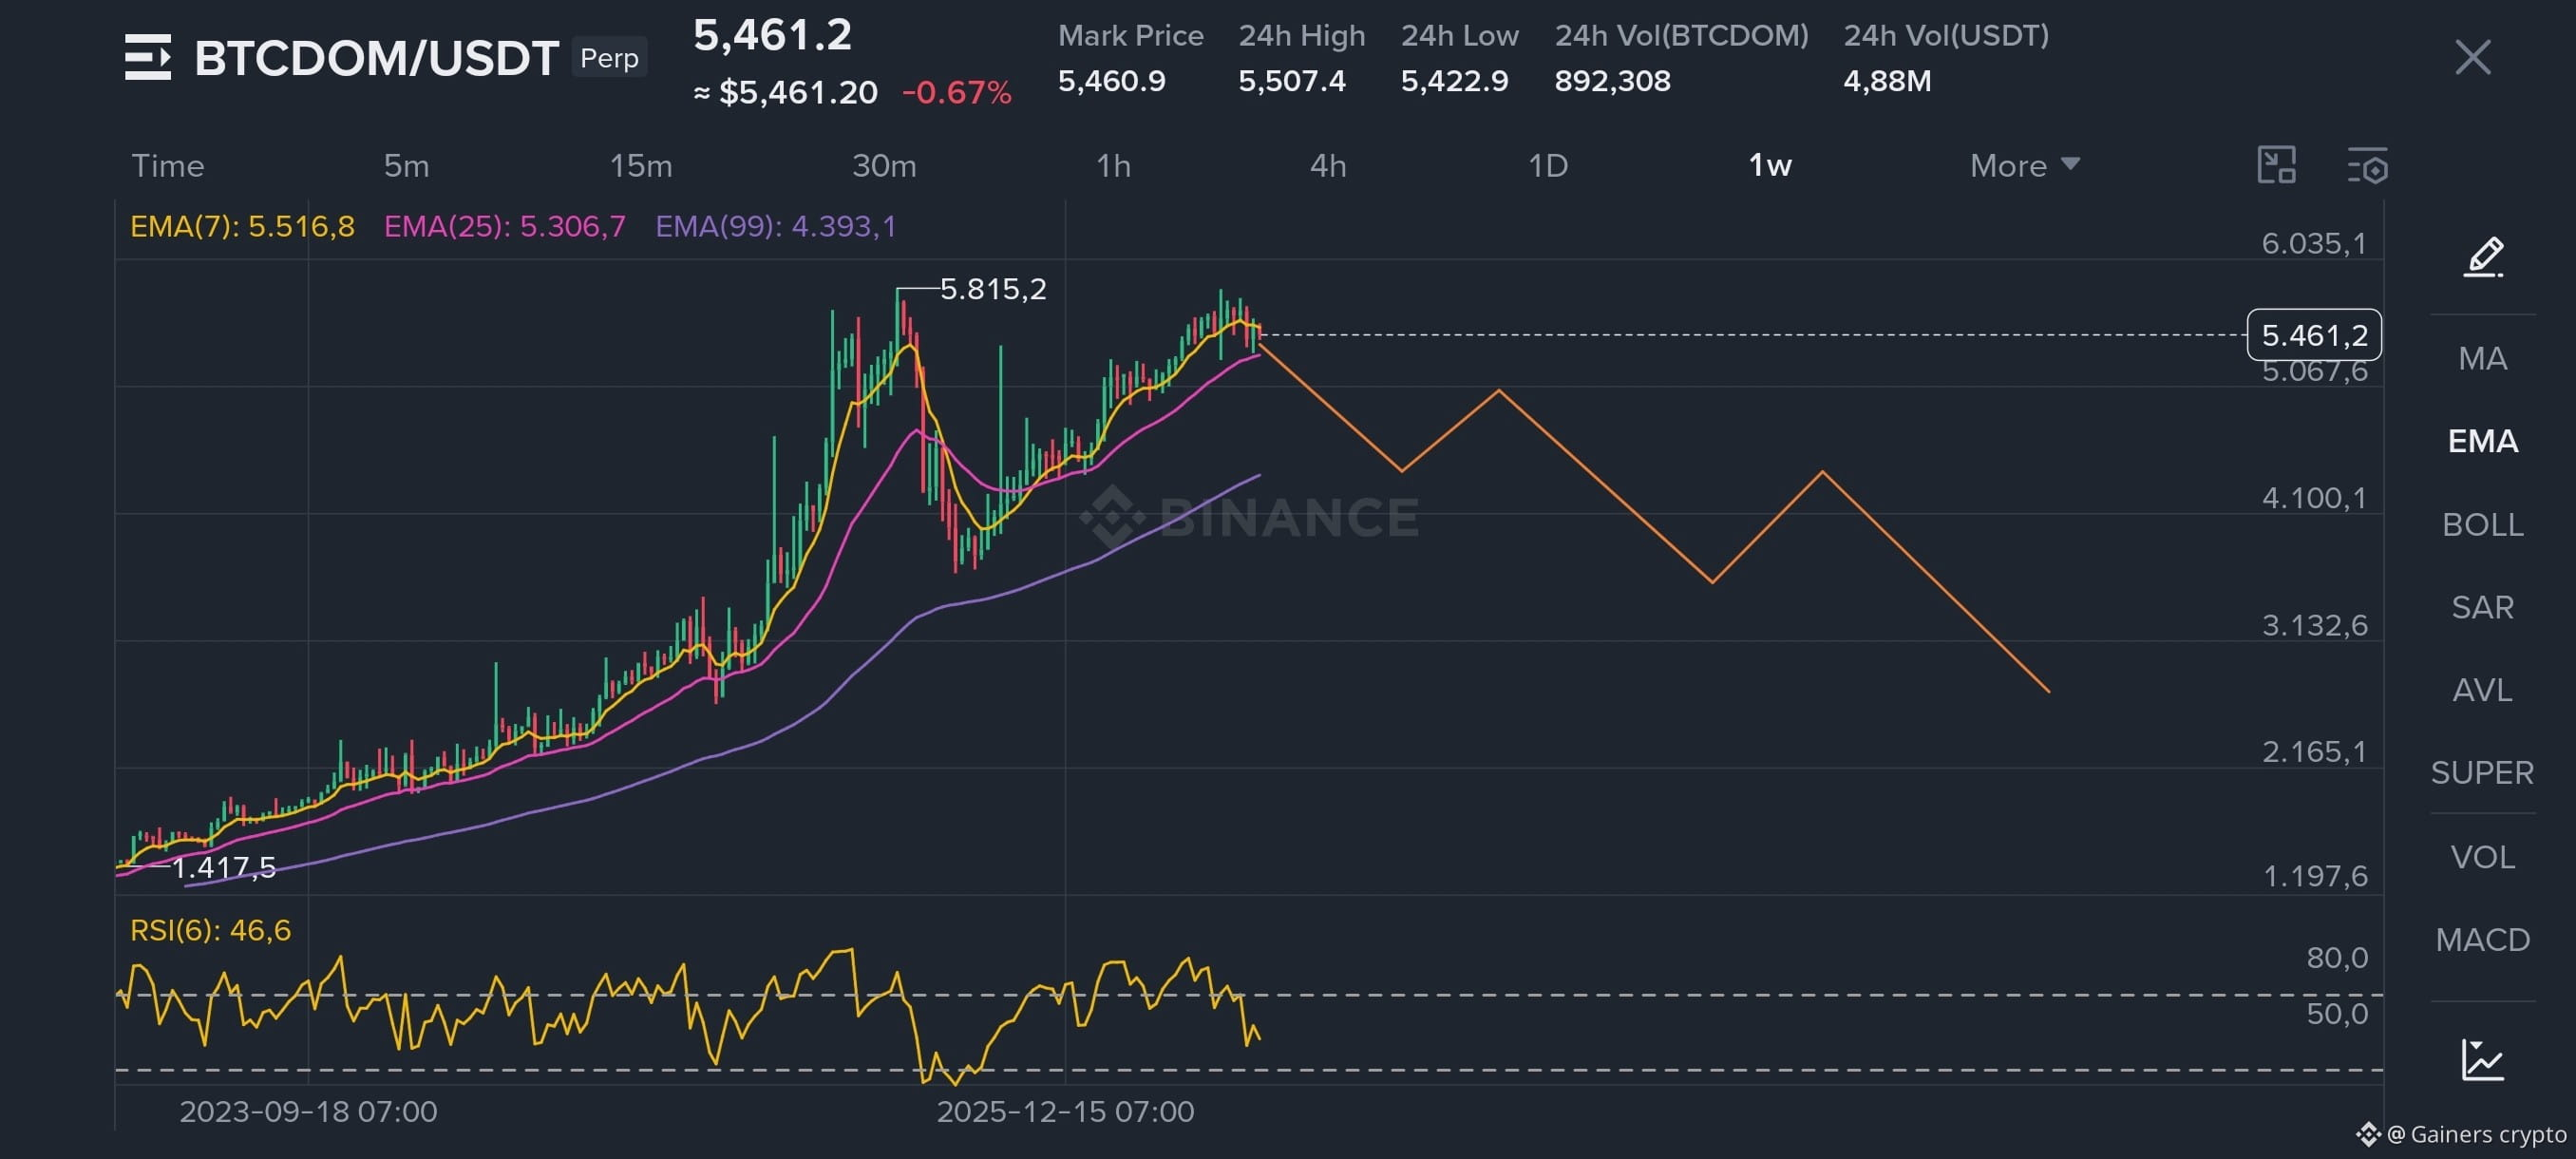Enable the MACD sub-indicator
This screenshot has height=1159, width=2576.
(x=2483, y=940)
